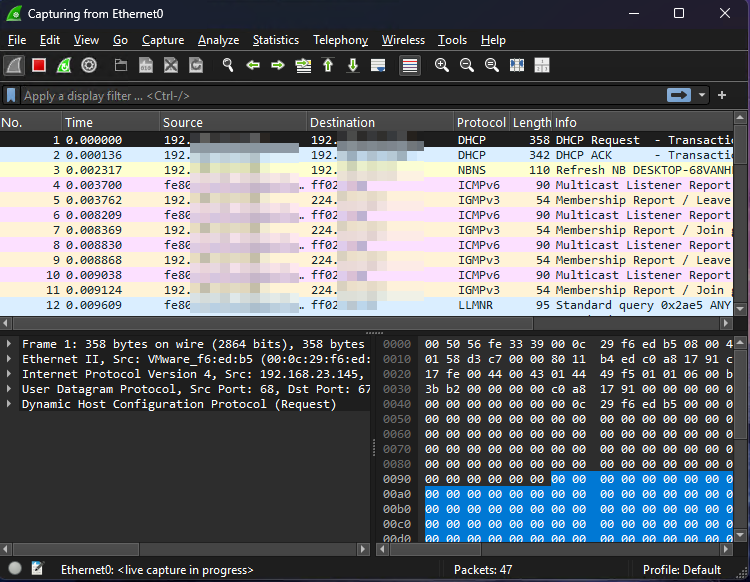This screenshot has height=582, width=750.
Task: Select packet 2 DHCP ACK row
Action: click(x=366, y=155)
